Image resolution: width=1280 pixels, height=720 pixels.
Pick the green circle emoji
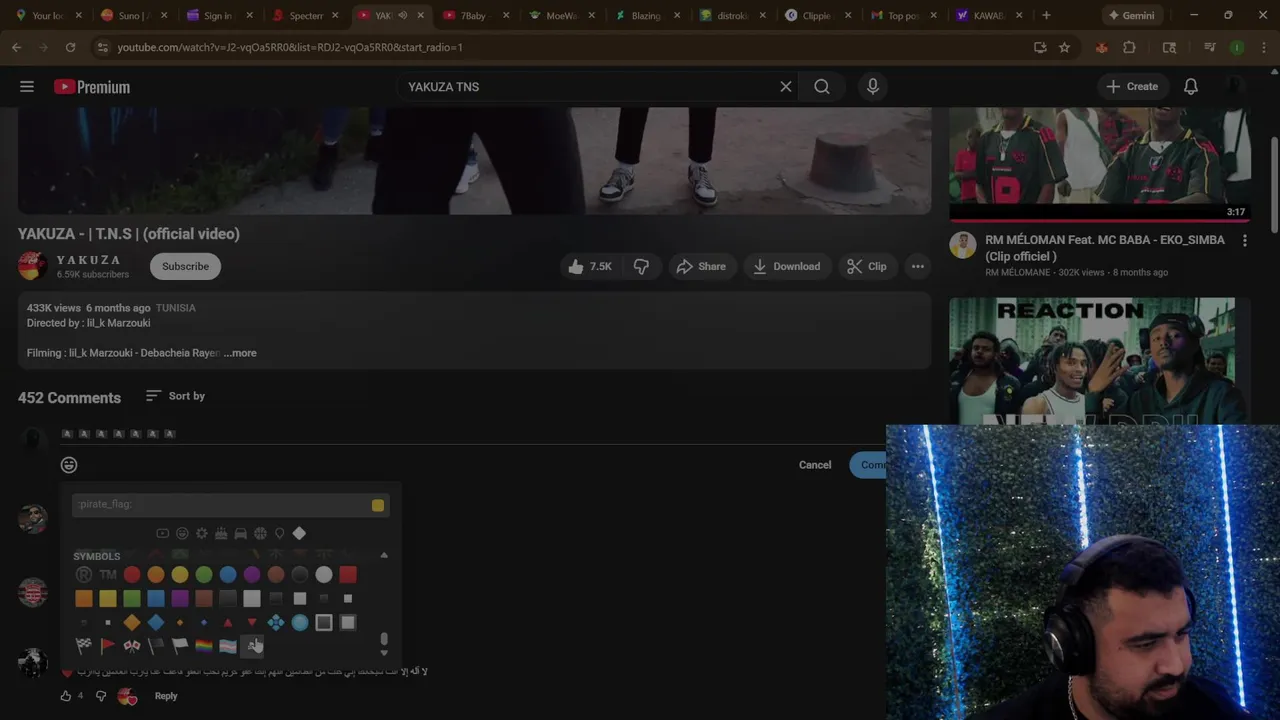pyautogui.click(x=204, y=575)
